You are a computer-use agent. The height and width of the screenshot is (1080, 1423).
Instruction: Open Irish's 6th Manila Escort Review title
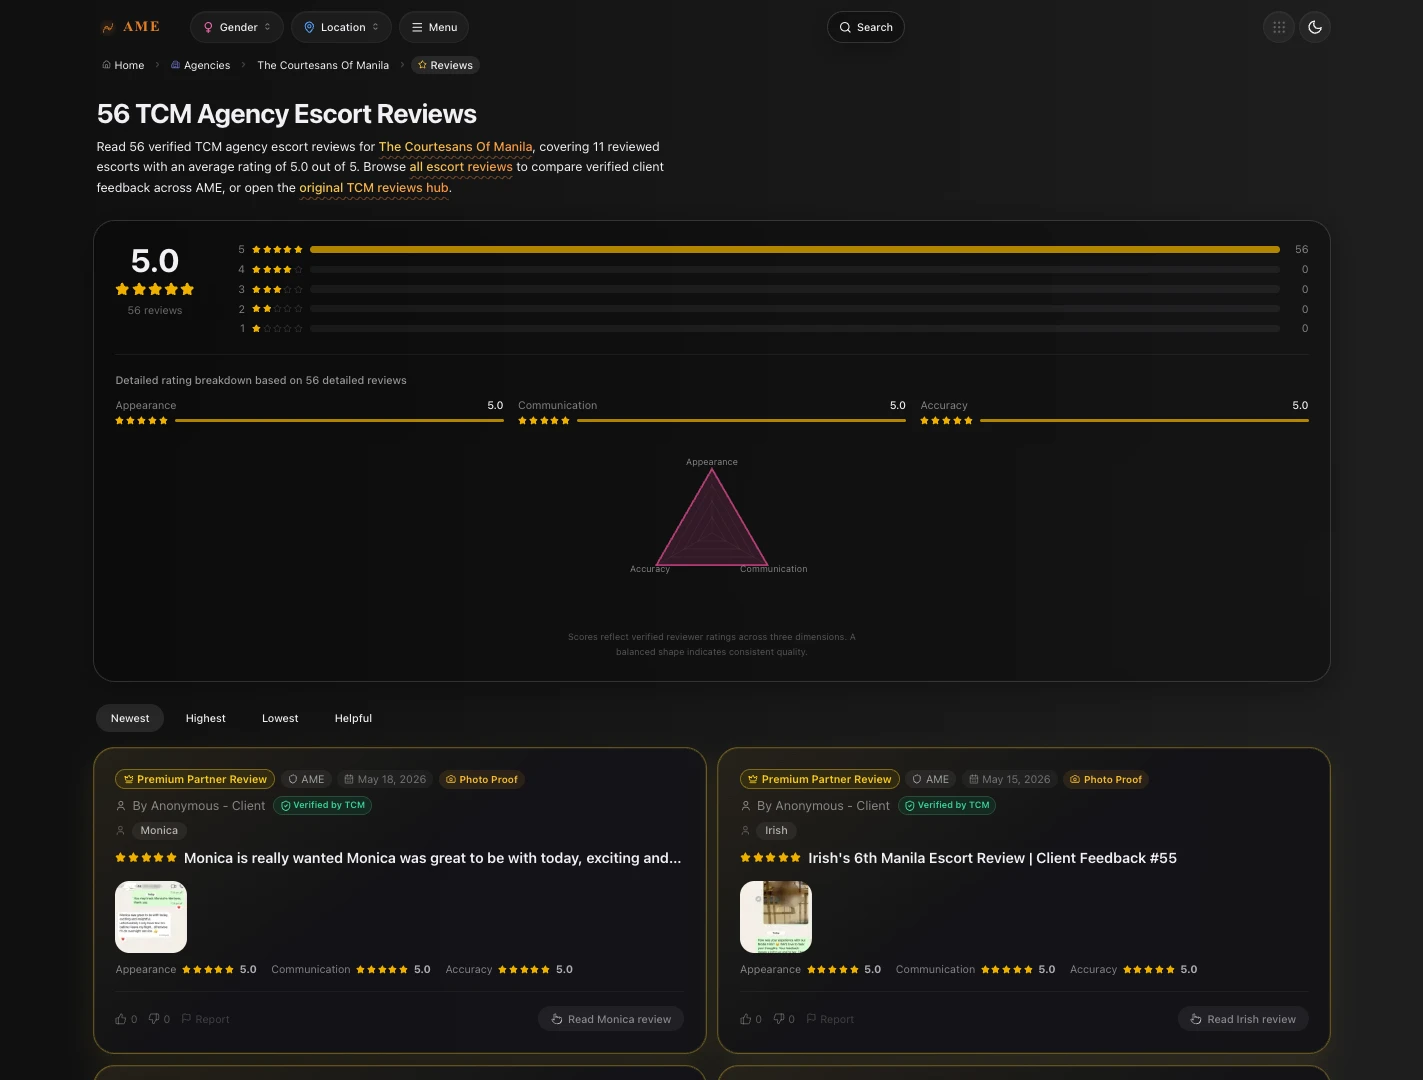992,858
